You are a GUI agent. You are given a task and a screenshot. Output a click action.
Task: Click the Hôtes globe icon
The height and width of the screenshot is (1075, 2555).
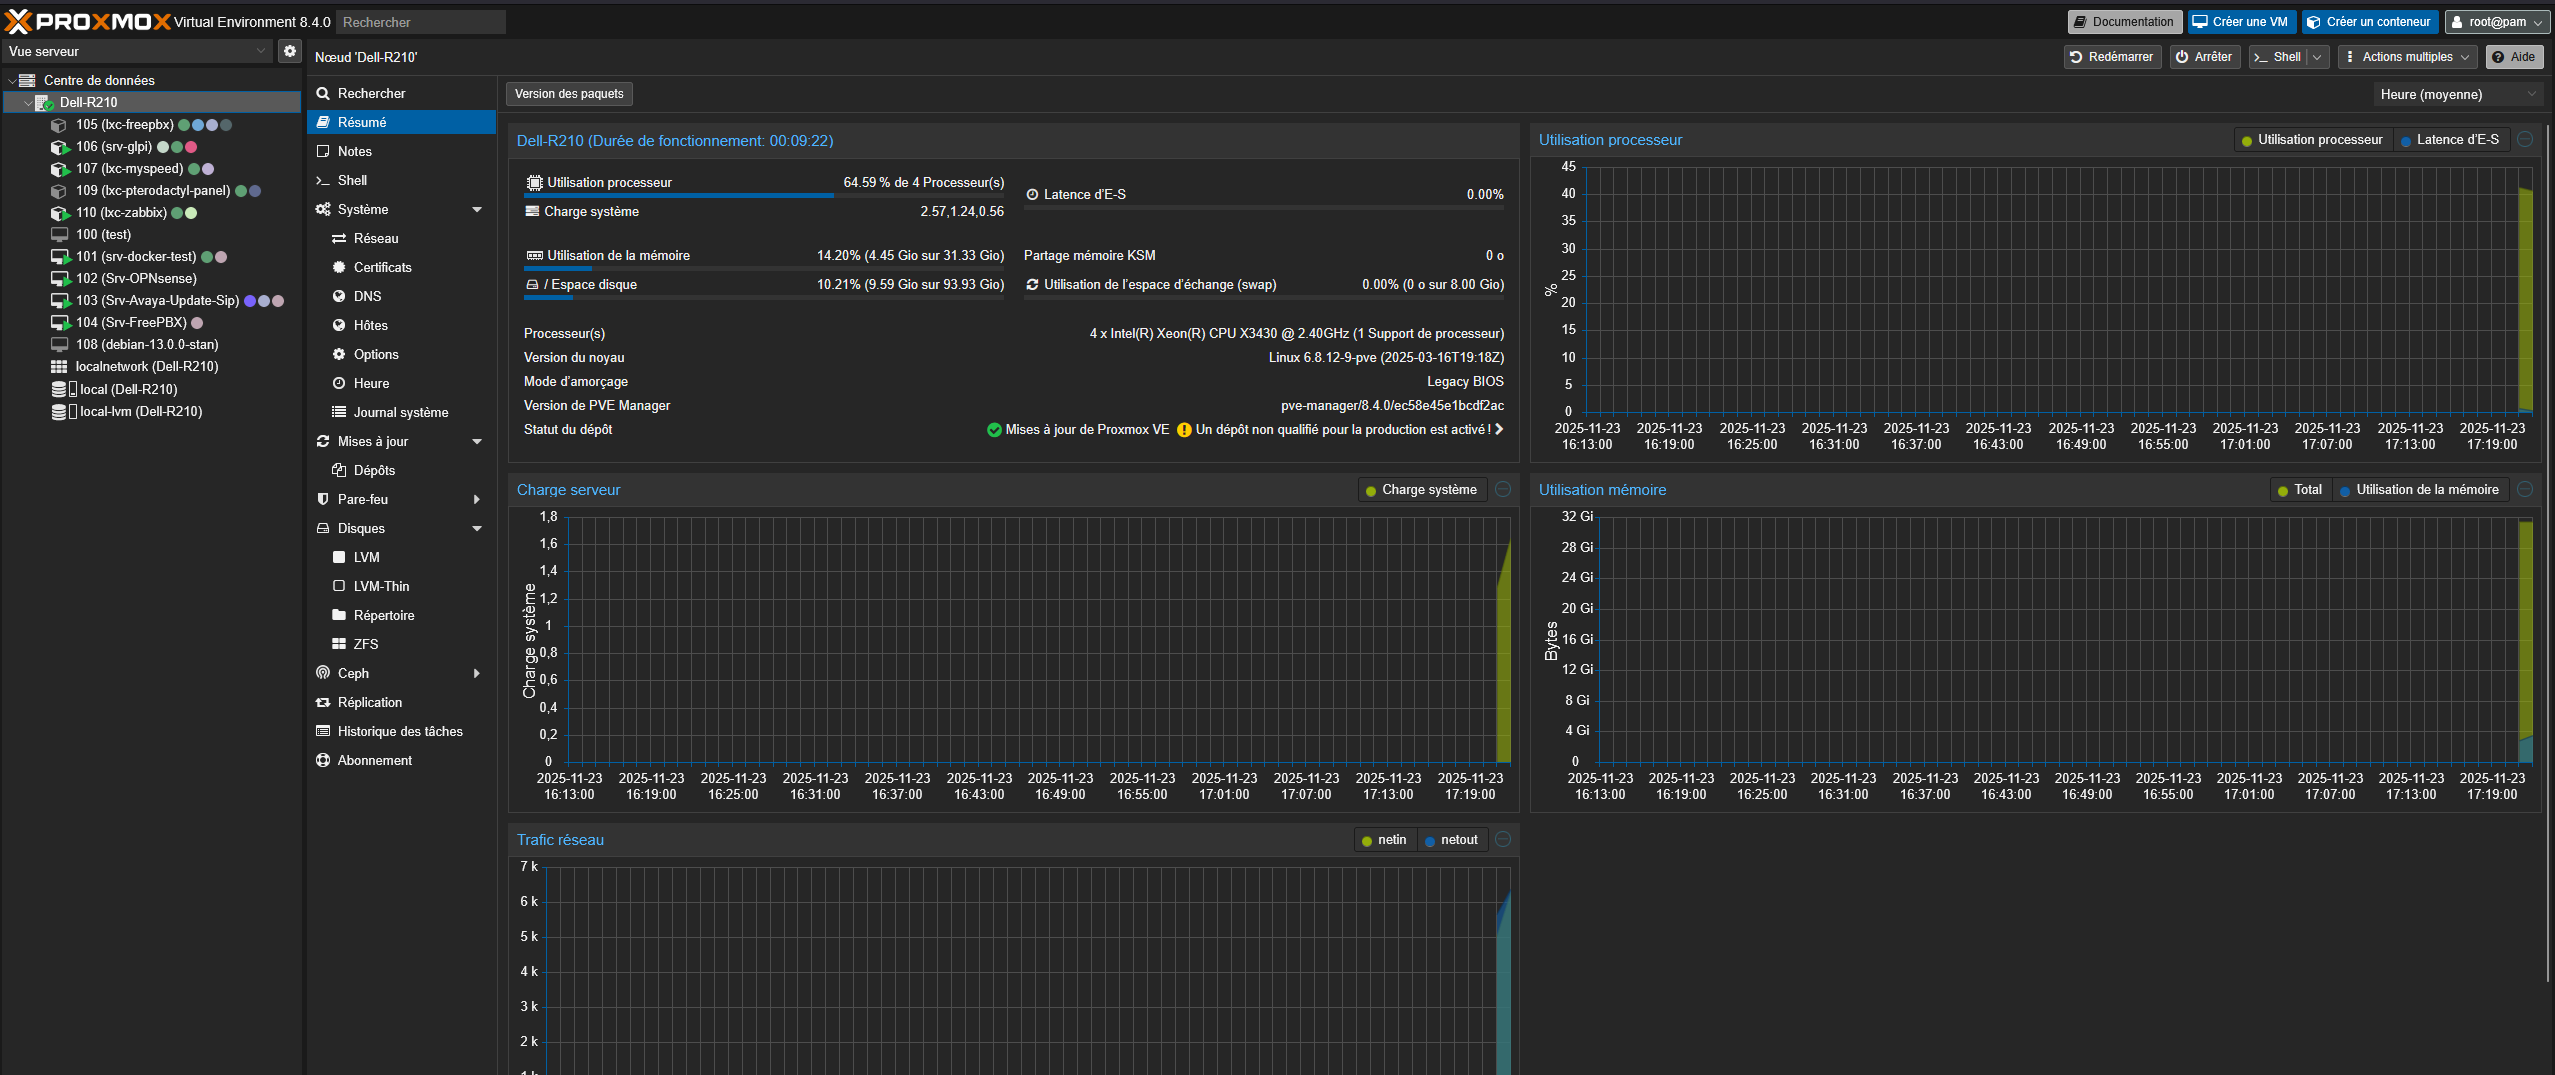point(339,325)
